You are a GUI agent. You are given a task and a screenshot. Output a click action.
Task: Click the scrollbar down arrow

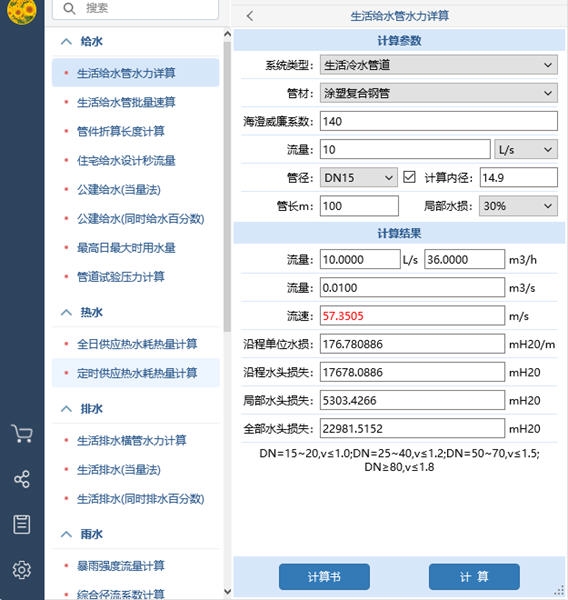[227, 592]
